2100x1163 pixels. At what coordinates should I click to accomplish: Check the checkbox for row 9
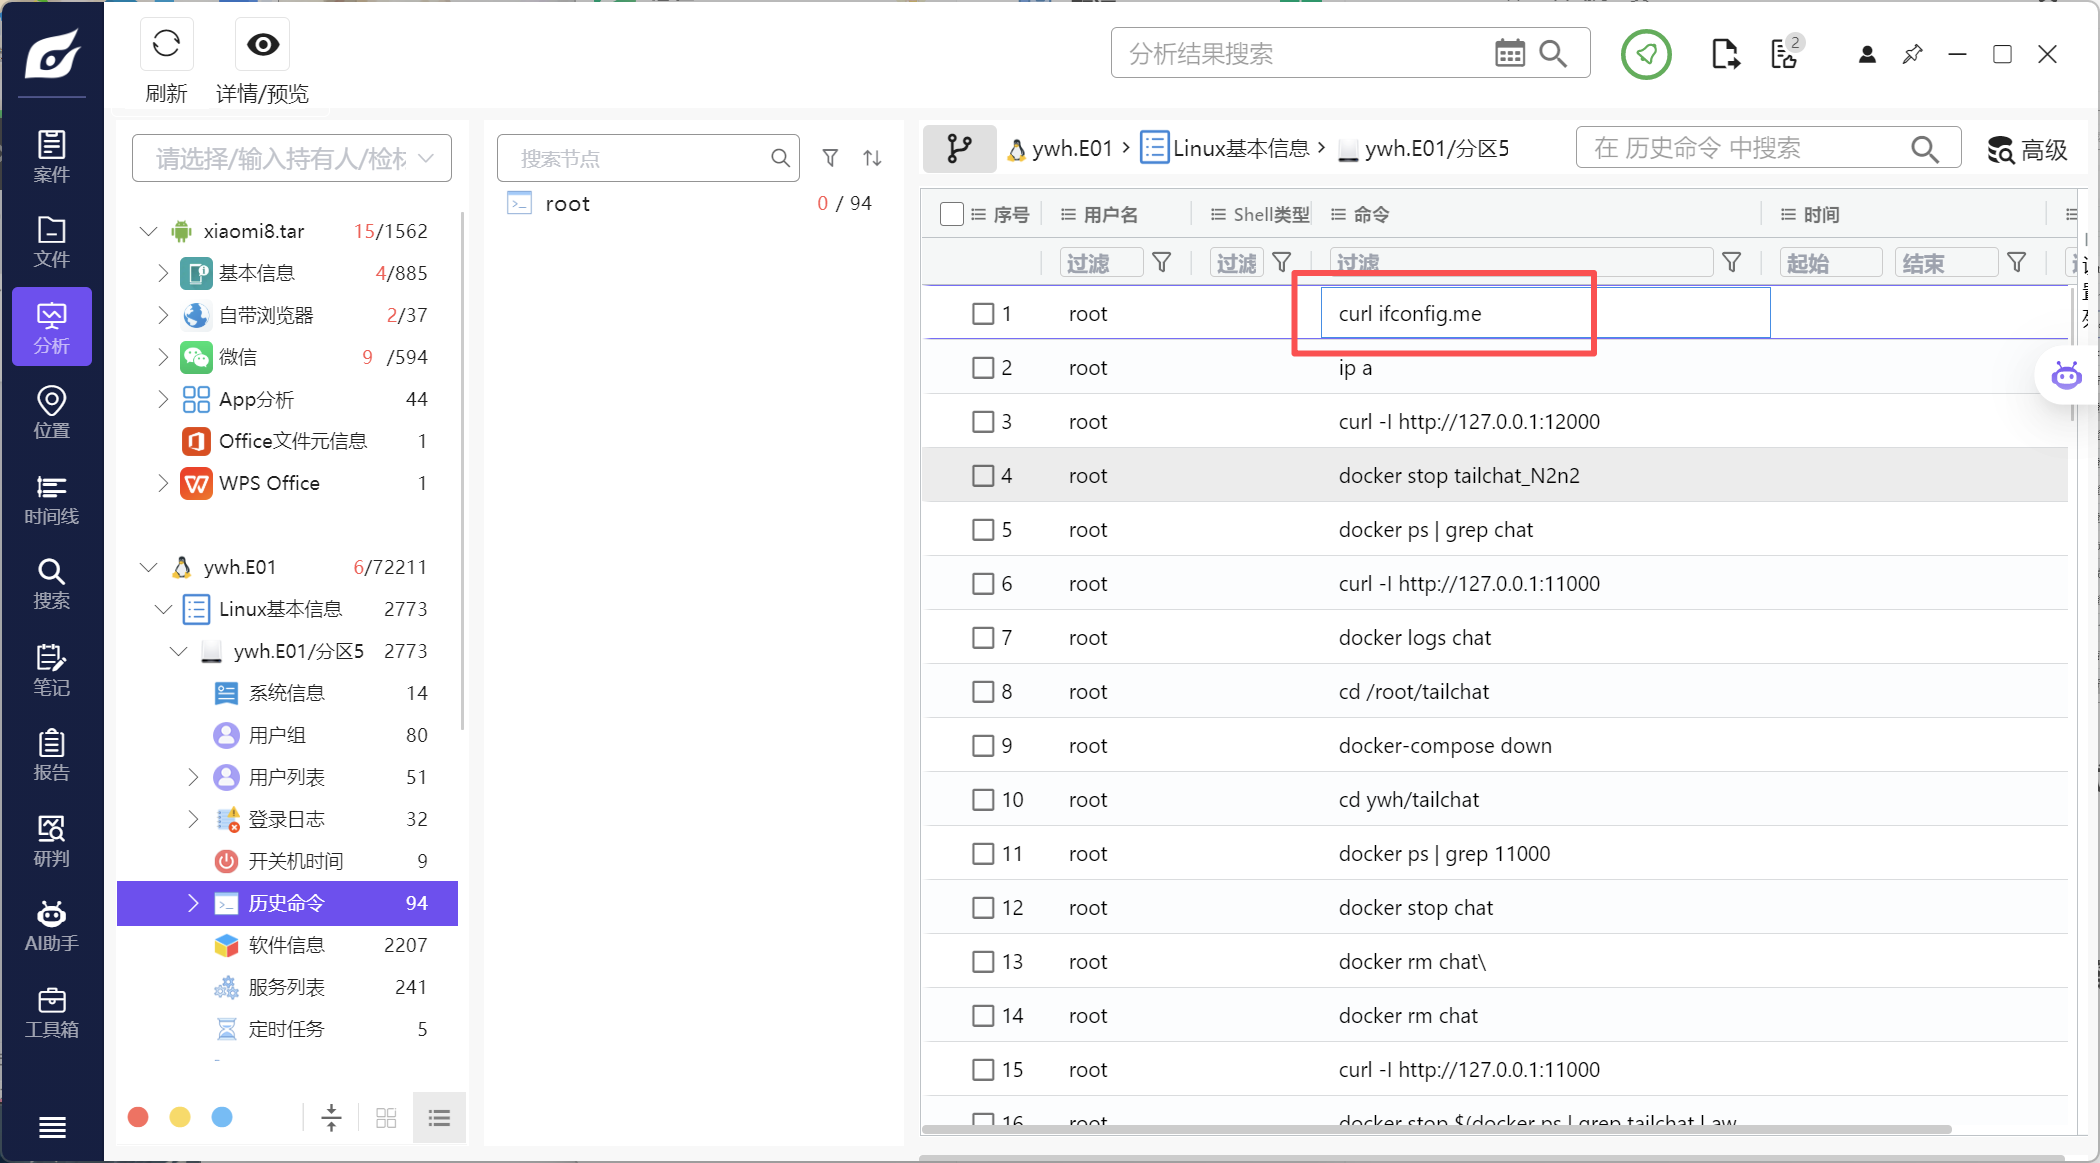(983, 746)
